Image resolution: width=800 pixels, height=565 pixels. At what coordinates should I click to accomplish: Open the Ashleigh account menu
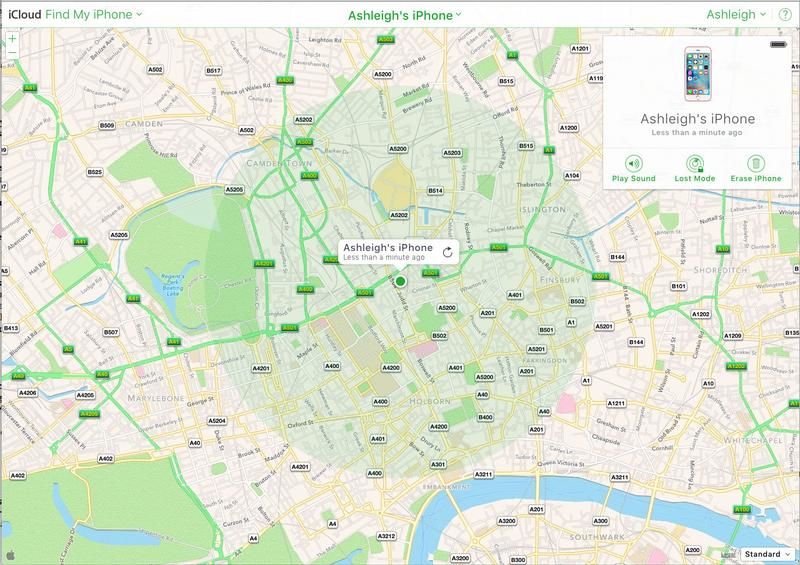736,15
